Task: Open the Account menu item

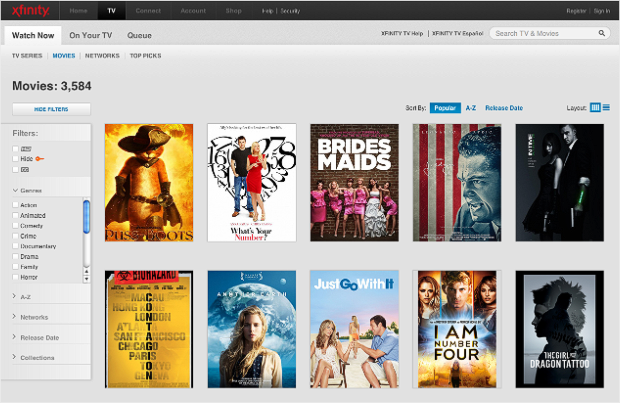Action: (193, 11)
